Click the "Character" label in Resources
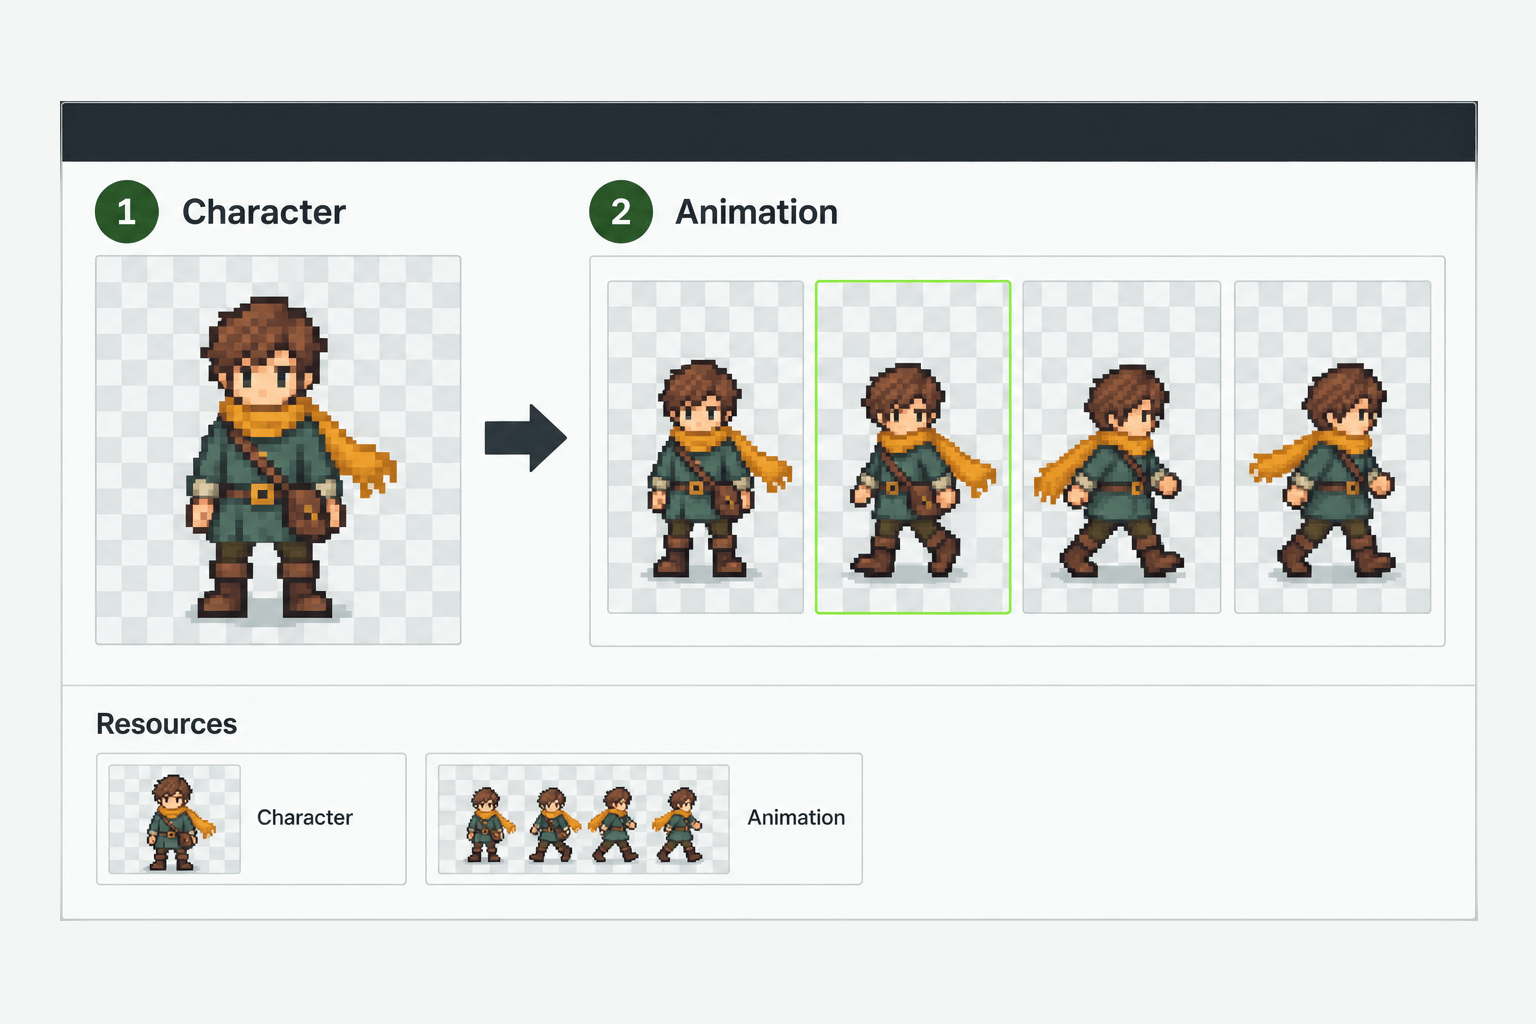The height and width of the screenshot is (1024, 1536). (x=305, y=818)
